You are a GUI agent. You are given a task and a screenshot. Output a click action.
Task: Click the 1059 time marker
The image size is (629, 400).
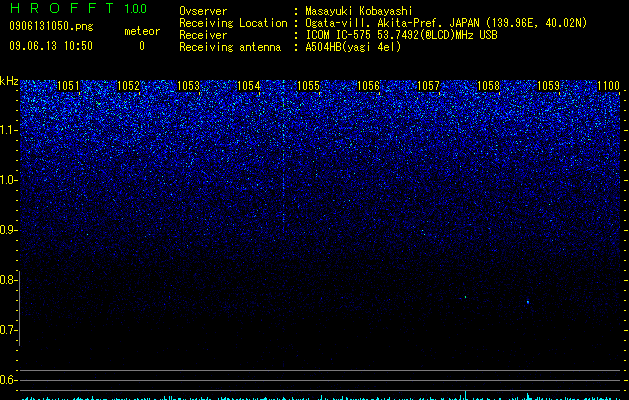click(x=548, y=86)
